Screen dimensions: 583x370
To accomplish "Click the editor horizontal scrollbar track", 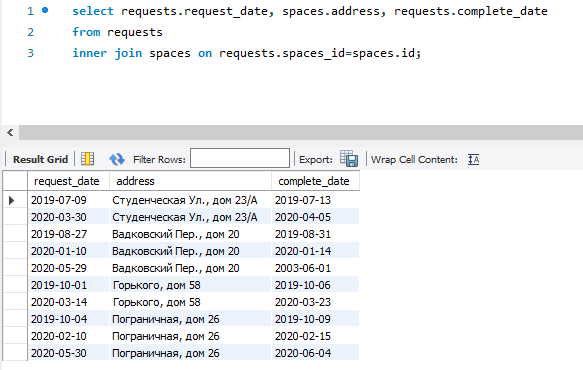I will (x=301, y=132).
